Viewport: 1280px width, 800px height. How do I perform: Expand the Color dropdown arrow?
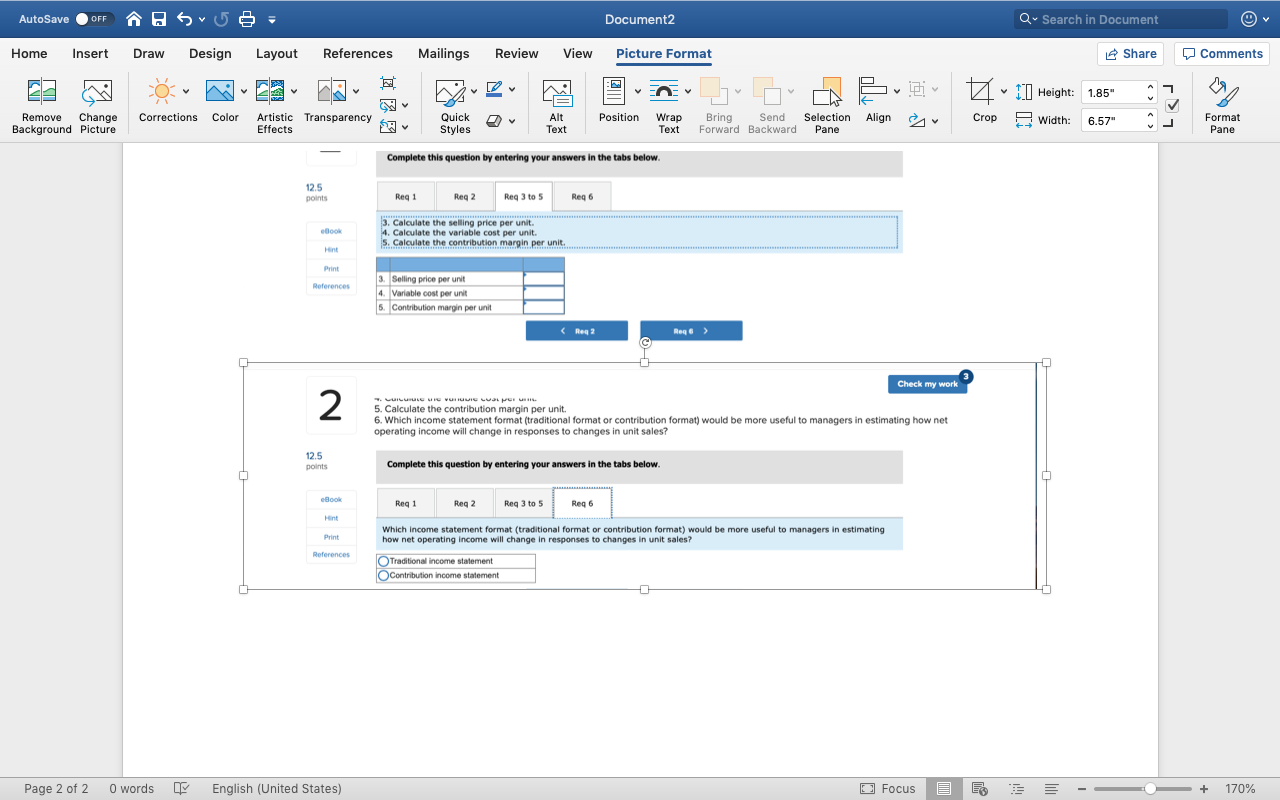[x=243, y=92]
